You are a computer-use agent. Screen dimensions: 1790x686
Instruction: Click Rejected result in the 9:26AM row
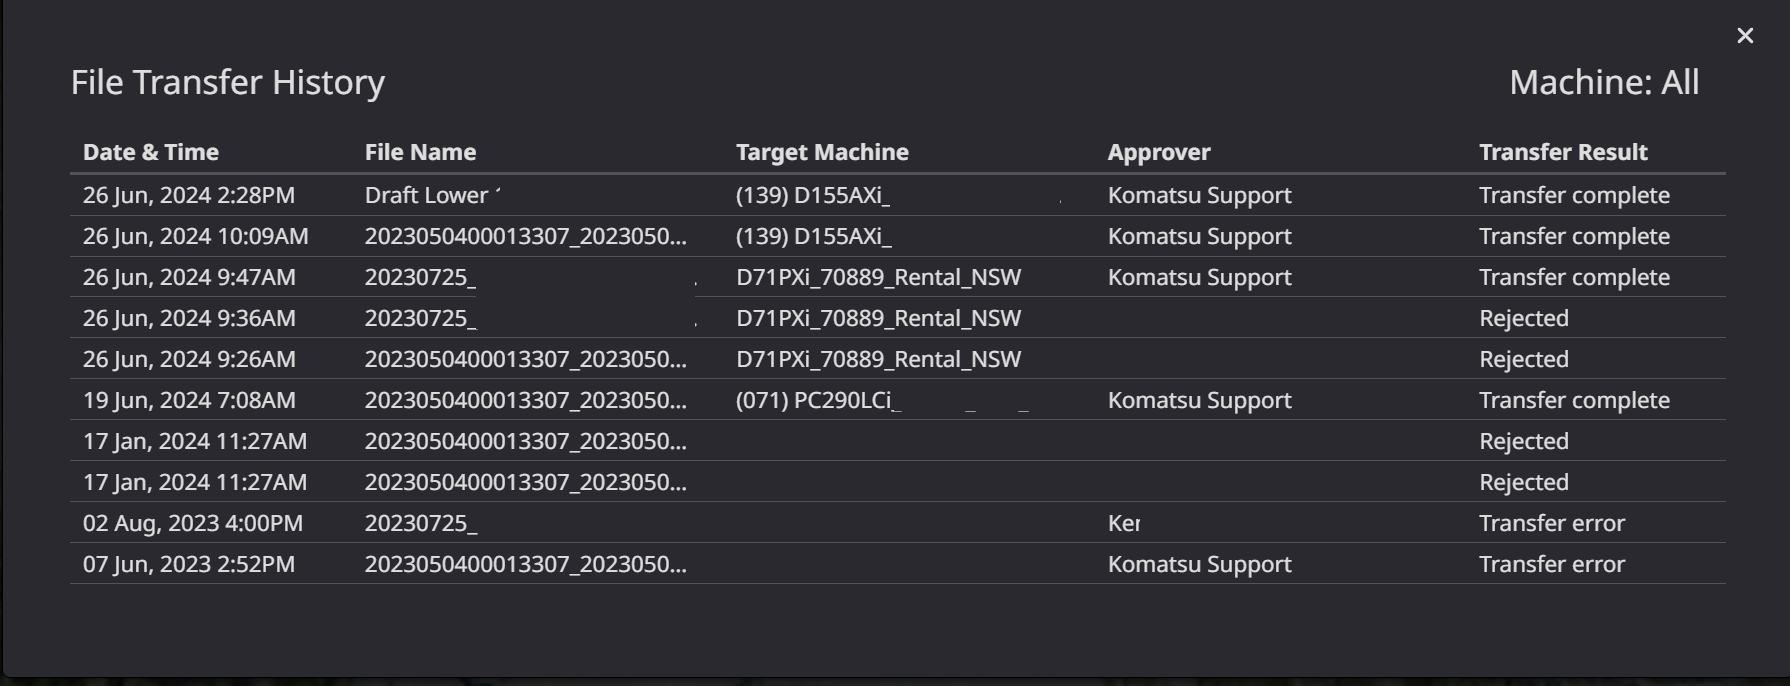1524,359
